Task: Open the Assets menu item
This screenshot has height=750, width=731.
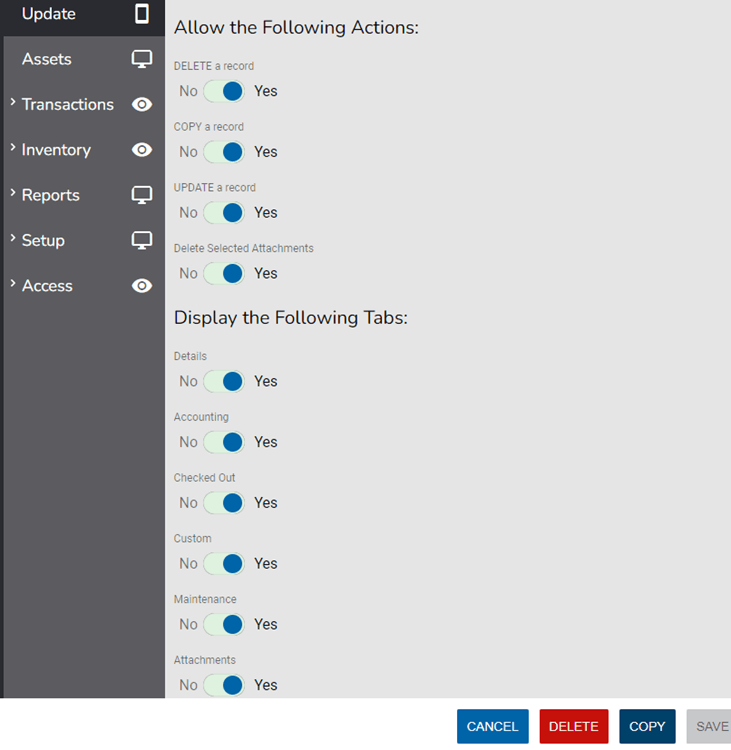Action: [47, 59]
